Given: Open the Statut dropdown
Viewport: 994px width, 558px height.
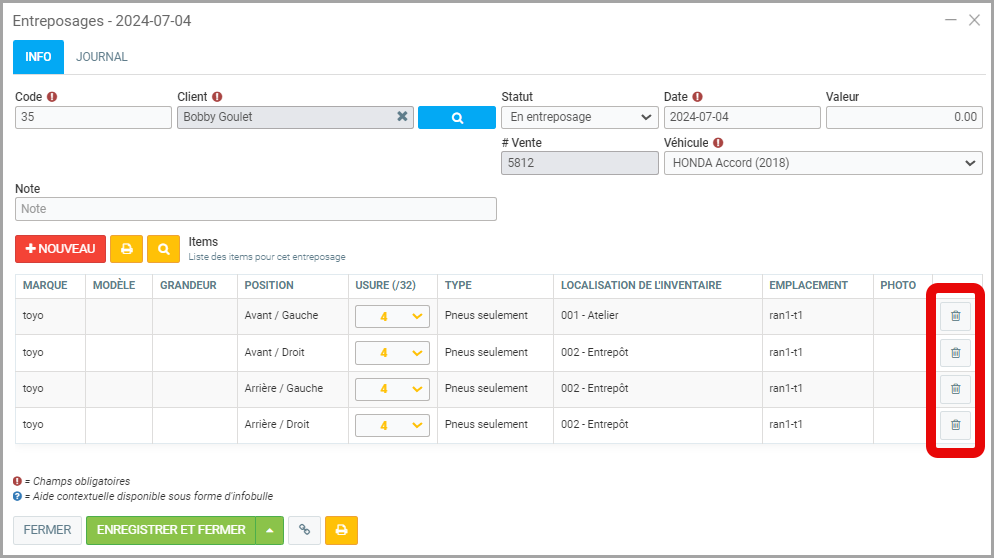Looking at the screenshot, I should pyautogui.click(x=578, y=117).
